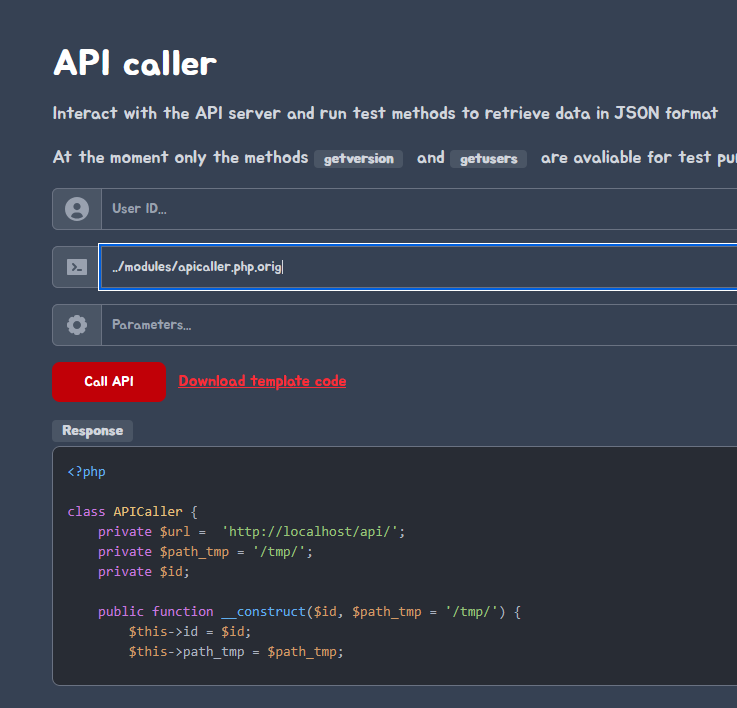The width and height of the screenshot is (737, 708).
Task: Click the __construct function signature
Action: 309,611
